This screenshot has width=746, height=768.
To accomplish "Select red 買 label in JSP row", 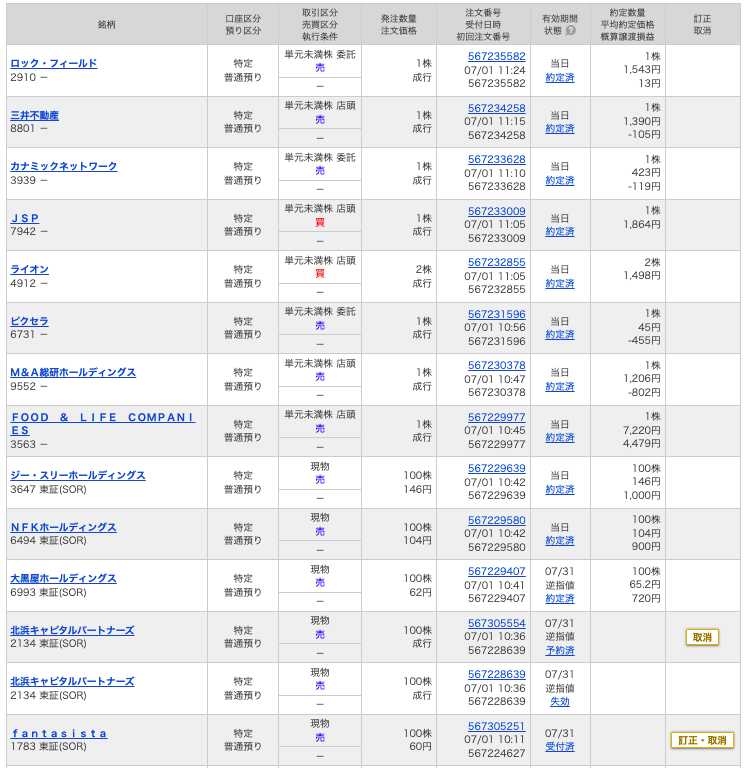I will 320,222.
